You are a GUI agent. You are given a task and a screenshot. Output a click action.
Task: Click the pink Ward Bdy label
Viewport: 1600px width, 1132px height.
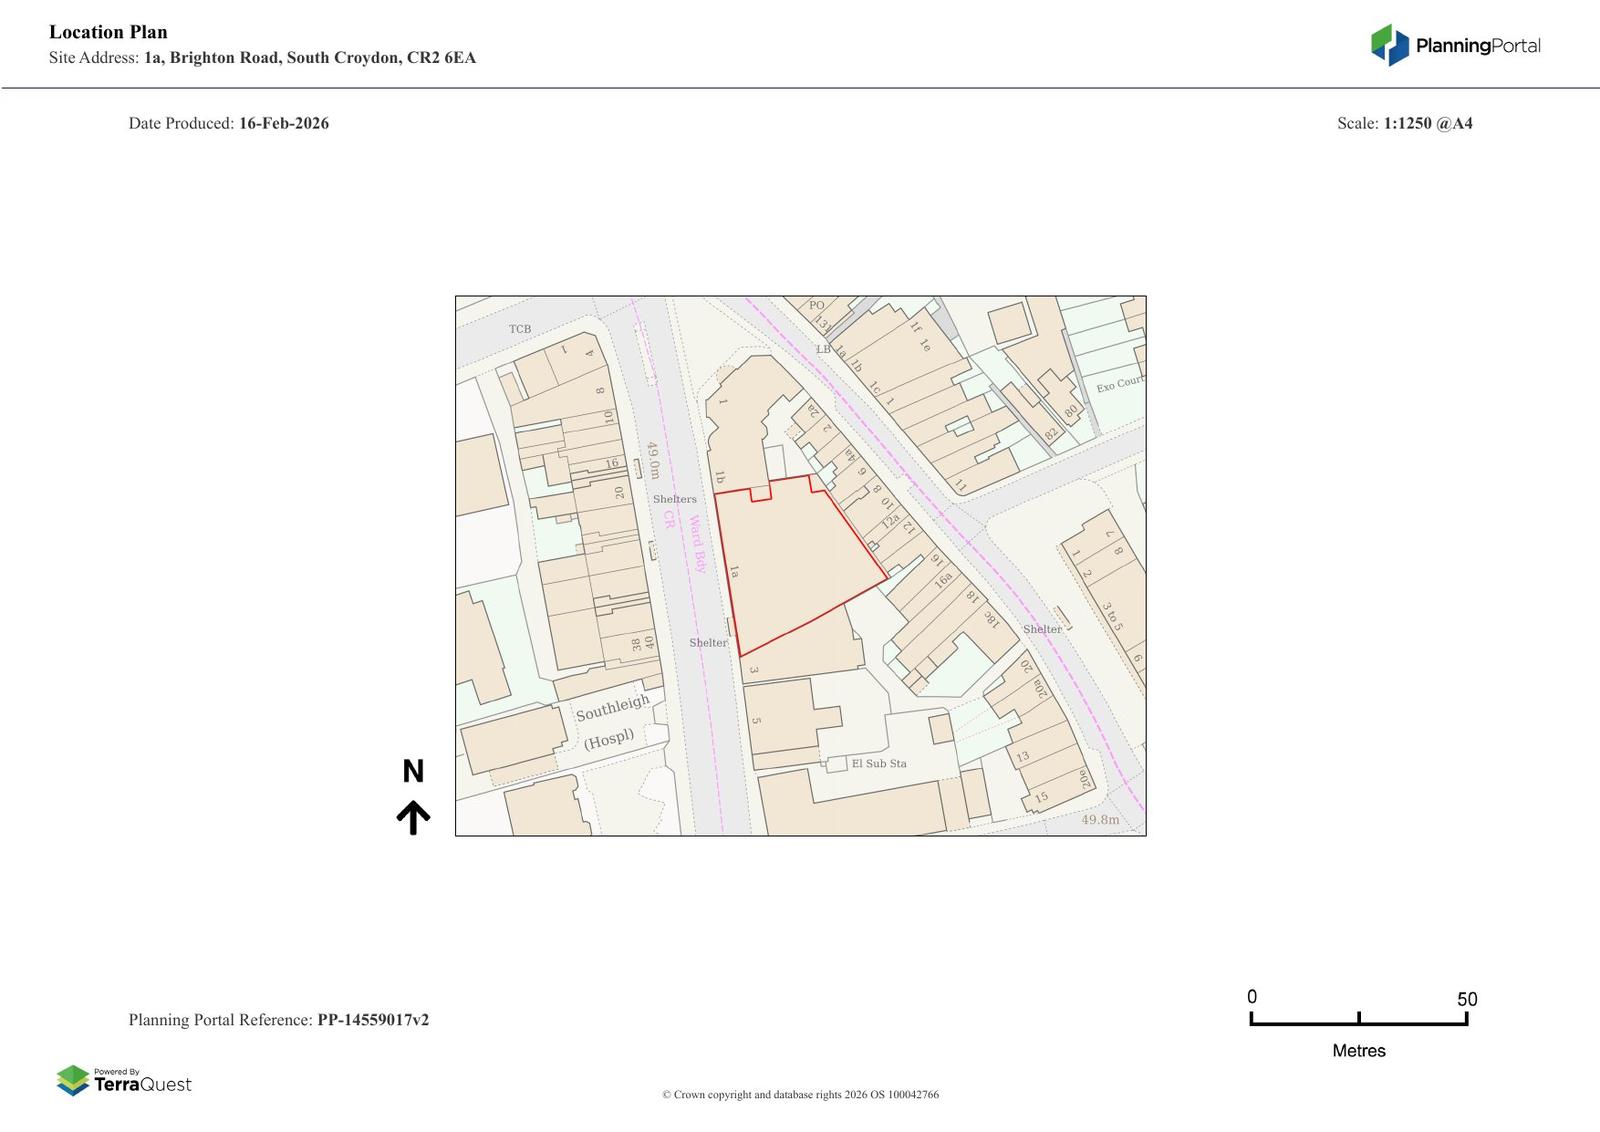[x=697, y=544]
